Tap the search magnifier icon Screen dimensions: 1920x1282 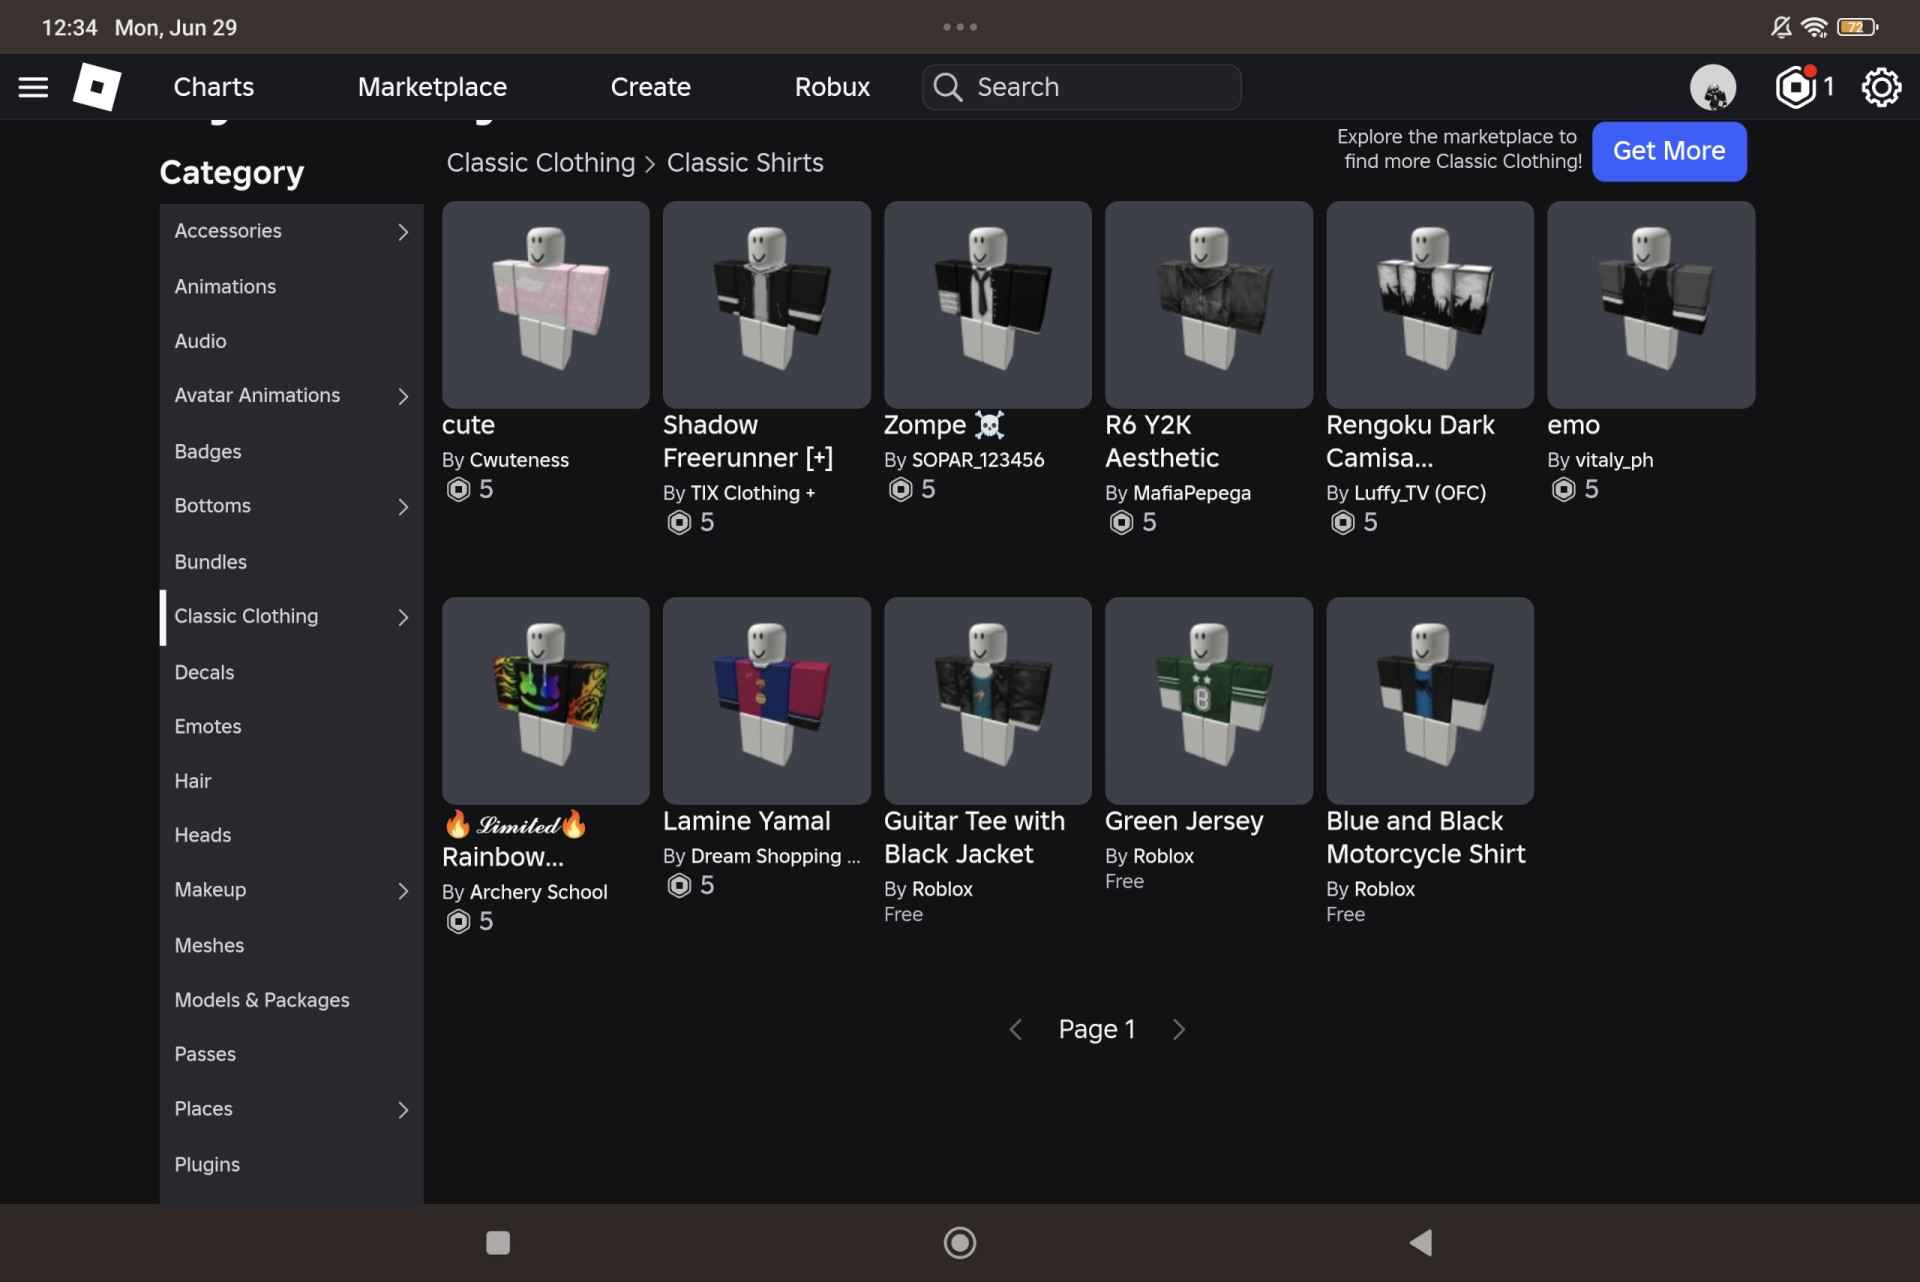coord(947,87)
